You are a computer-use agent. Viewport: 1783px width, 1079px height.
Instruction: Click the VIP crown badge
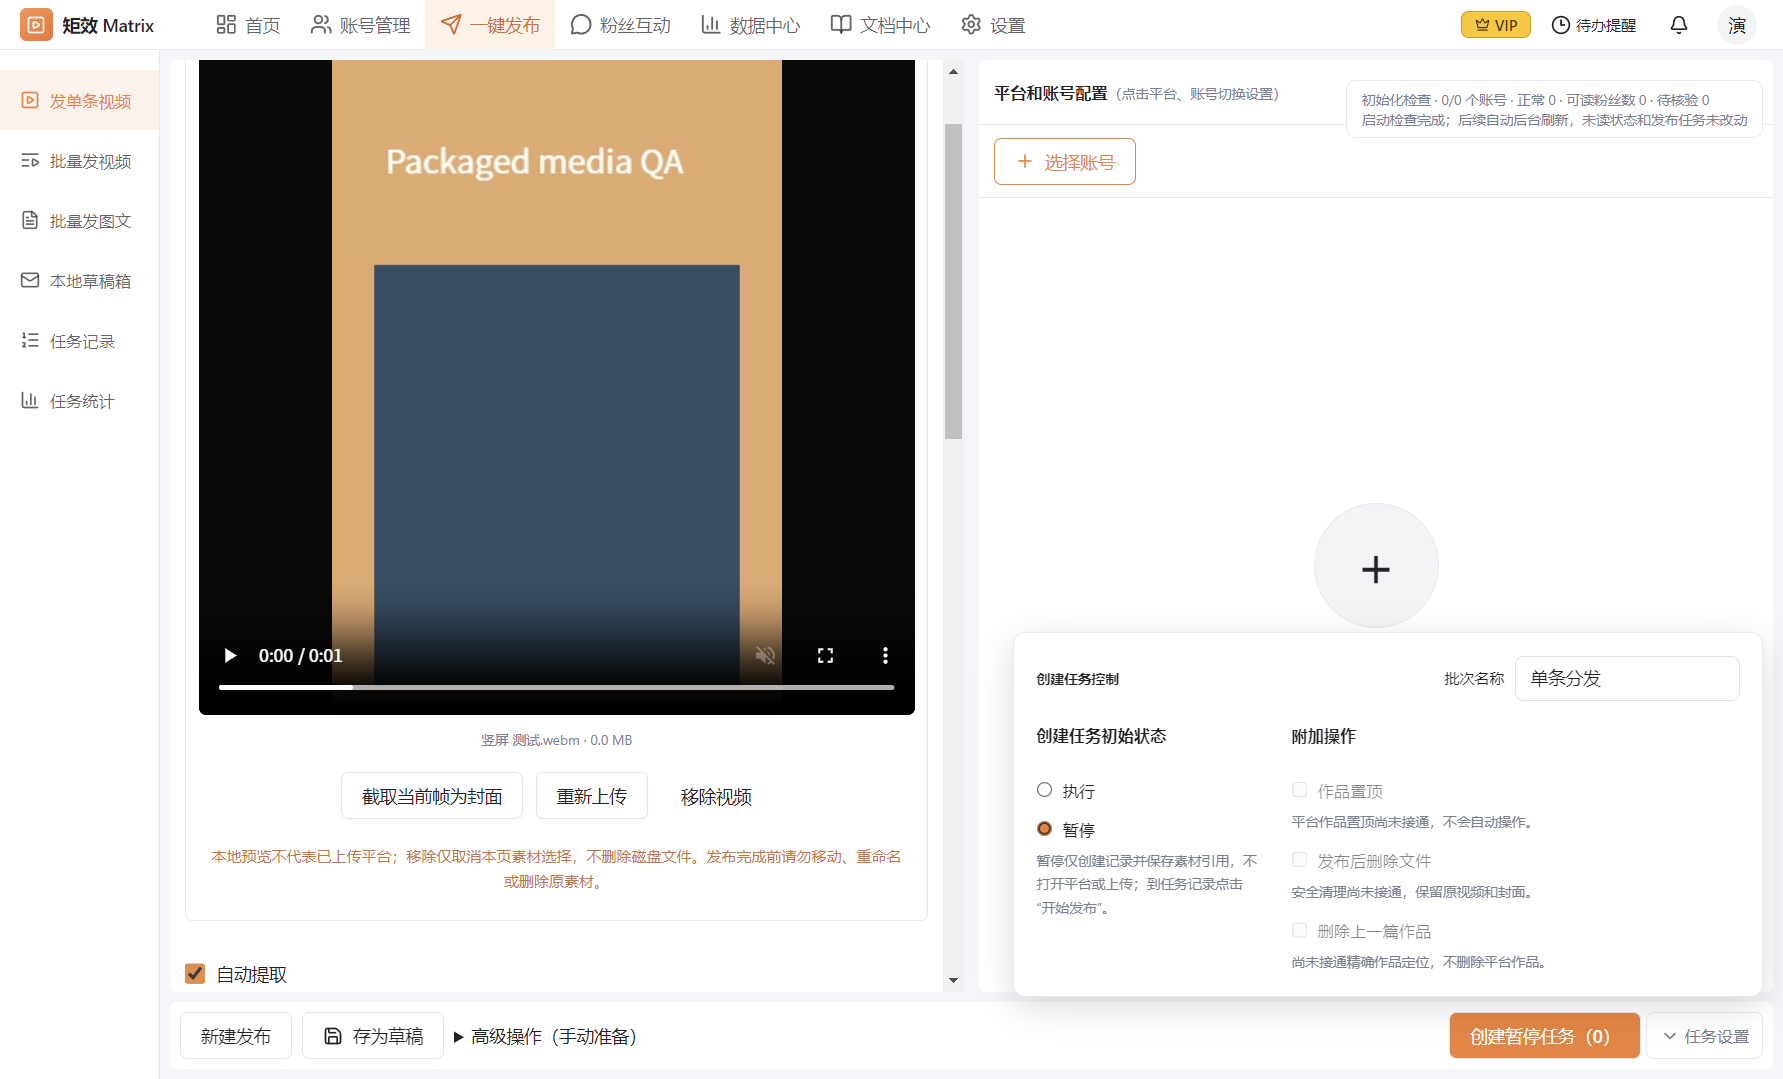click(x=1495, y=25)
